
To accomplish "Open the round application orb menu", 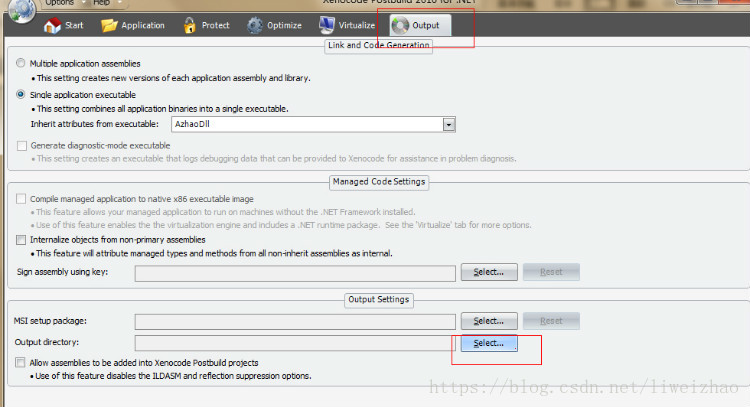I will (22, 11).
